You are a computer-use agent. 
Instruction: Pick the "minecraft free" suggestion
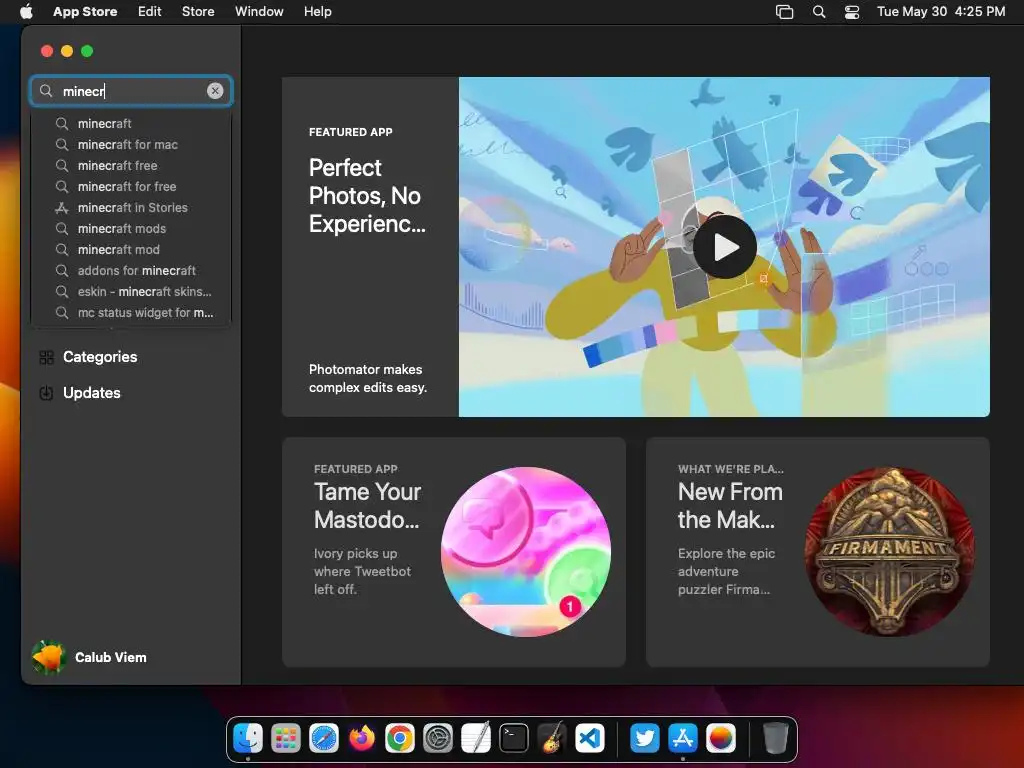click(x=131, y=165)
